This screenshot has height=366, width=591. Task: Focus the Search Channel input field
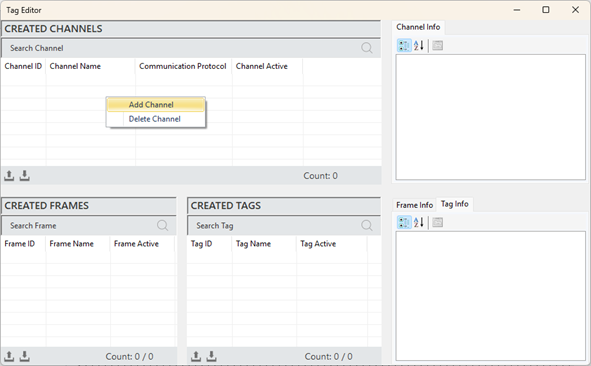(181, 48)
